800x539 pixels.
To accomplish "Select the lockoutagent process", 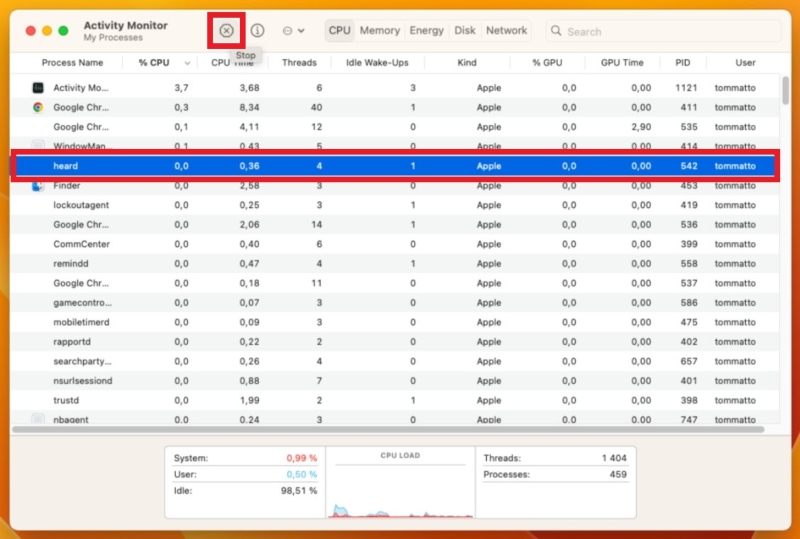I will click(x=395, y=205).
